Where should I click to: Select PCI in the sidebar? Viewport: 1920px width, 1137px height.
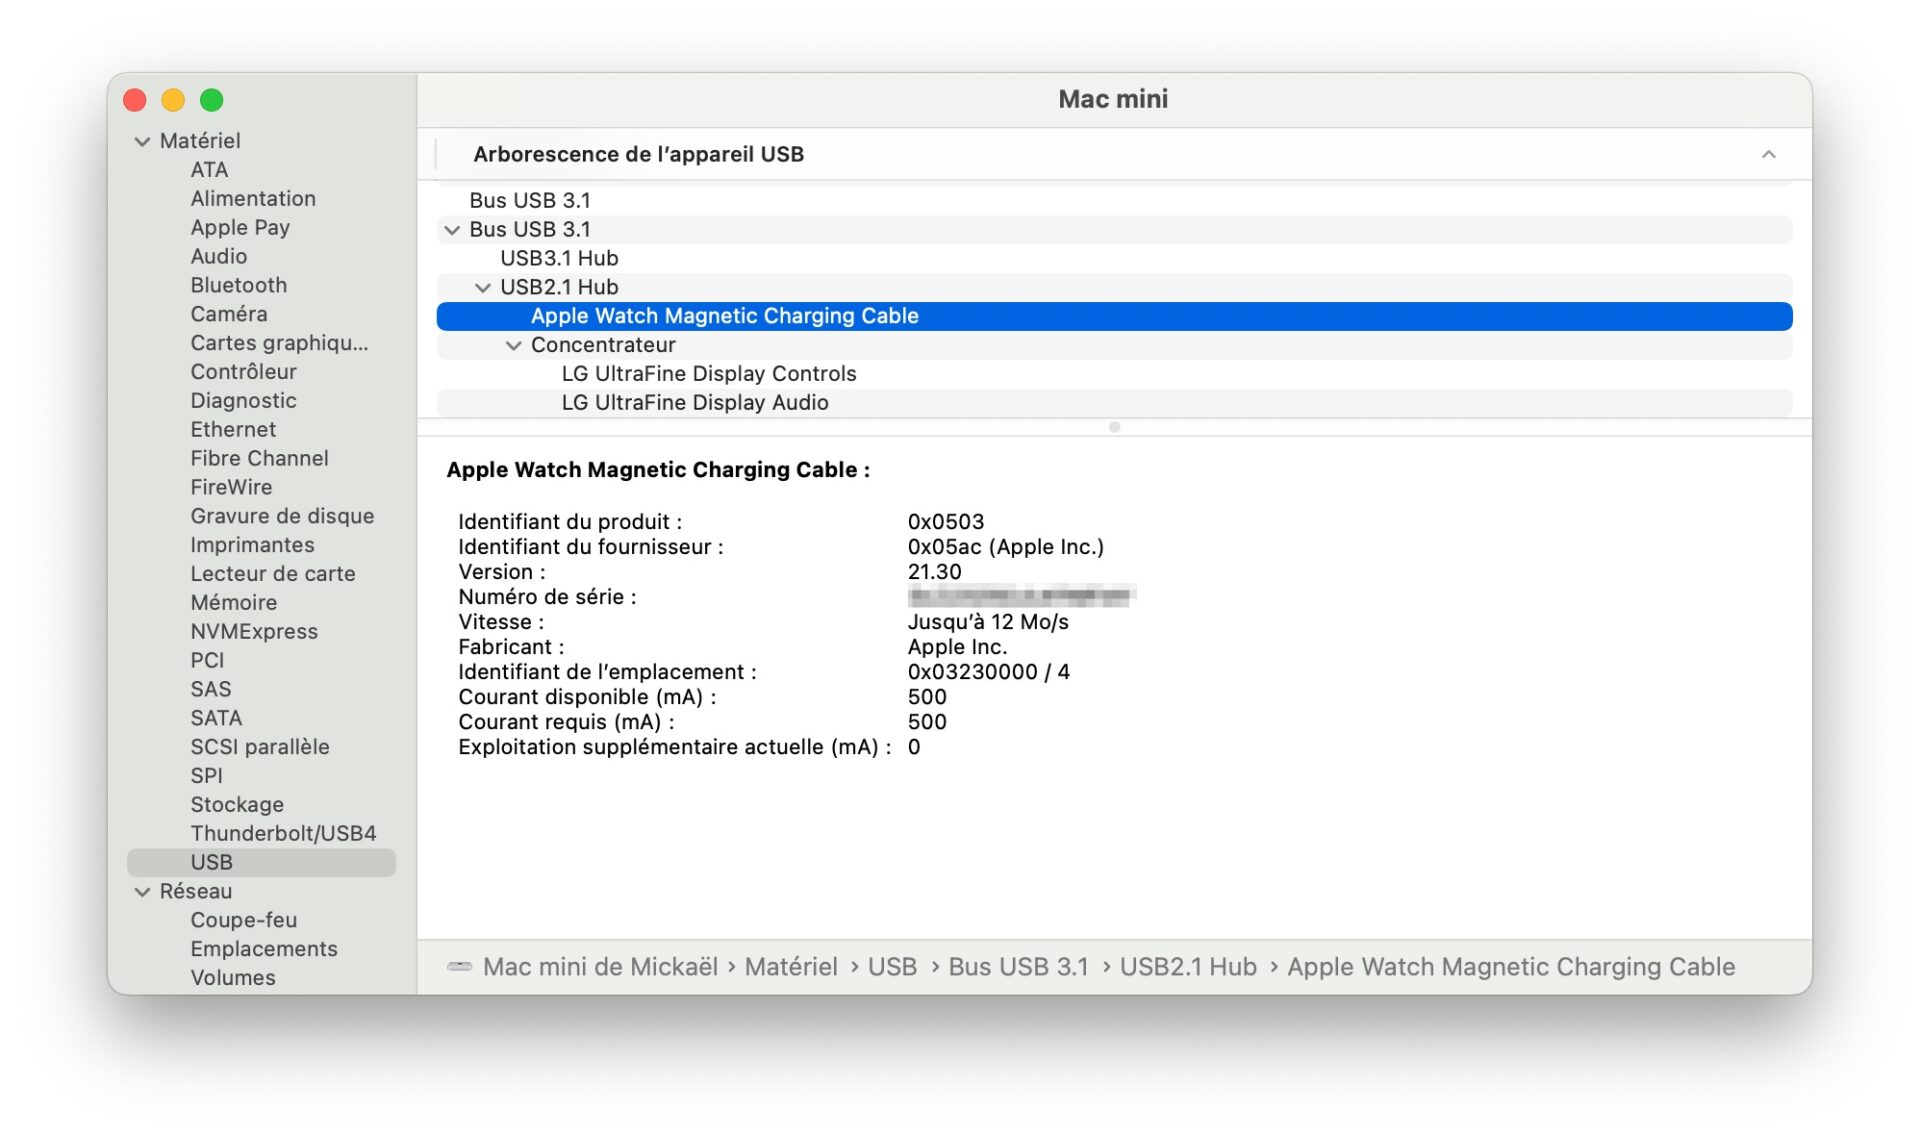point(207,661)
